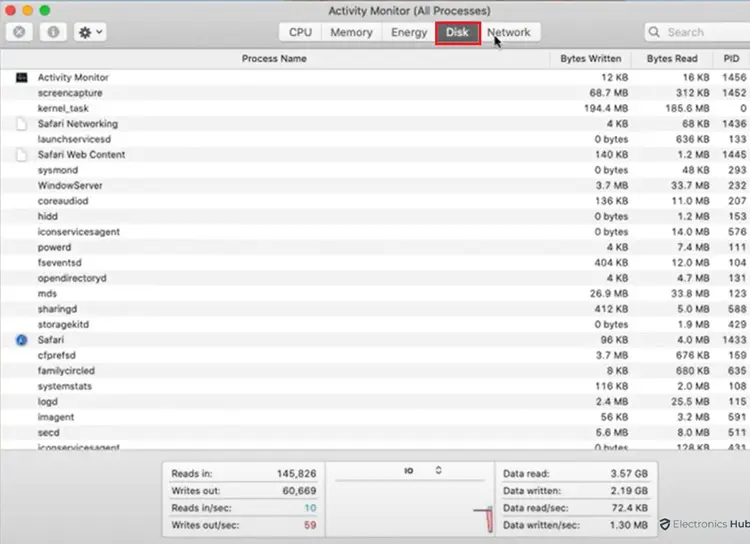
Task: Select the imagent process
Action: pos(375,417)
